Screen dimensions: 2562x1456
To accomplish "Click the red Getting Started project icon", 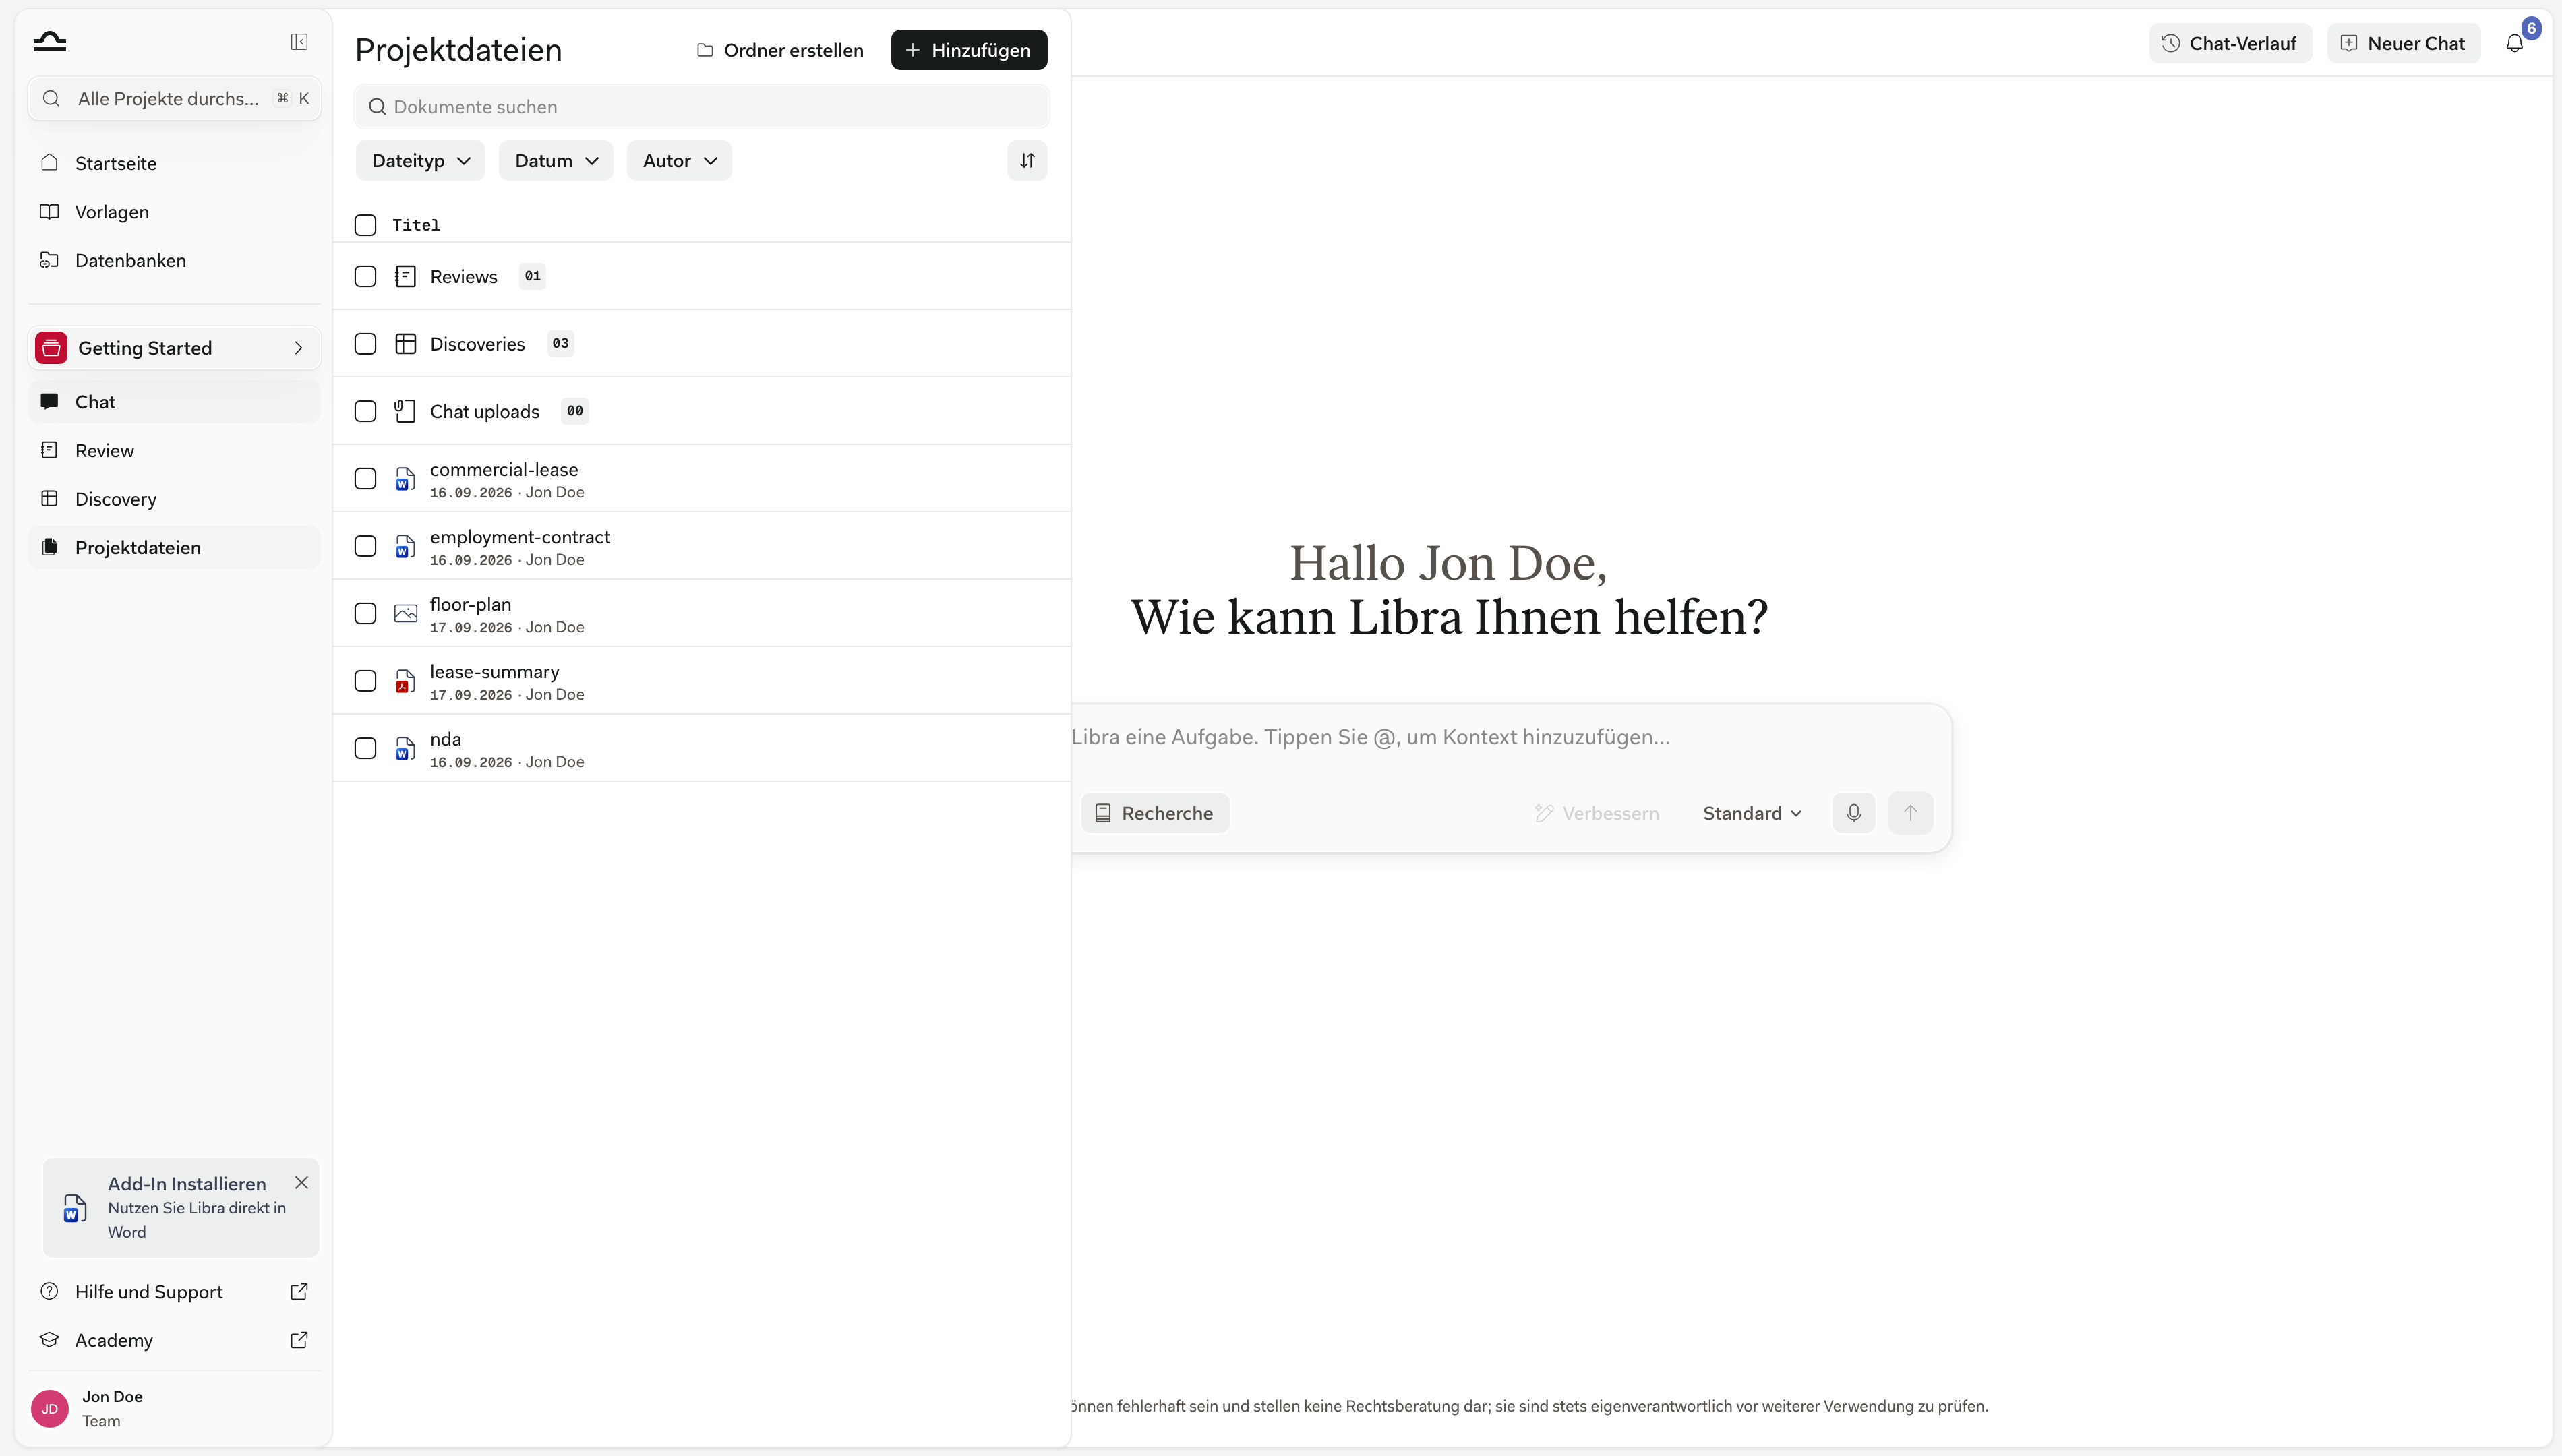I will click(x=51, y=348).
